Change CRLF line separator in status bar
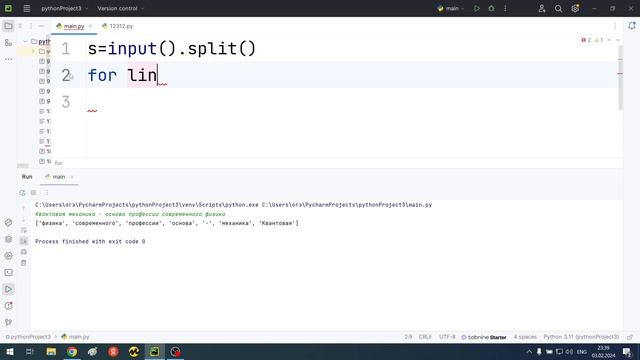This screenshot has height=360, width=640. click(425, 337)
